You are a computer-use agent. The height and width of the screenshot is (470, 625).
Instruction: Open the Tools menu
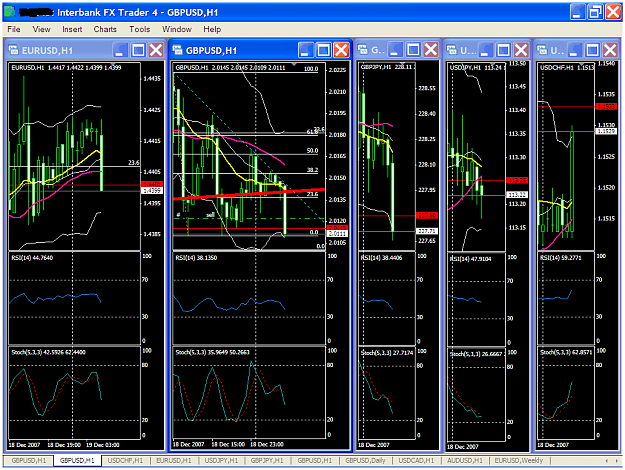(140, 29)
